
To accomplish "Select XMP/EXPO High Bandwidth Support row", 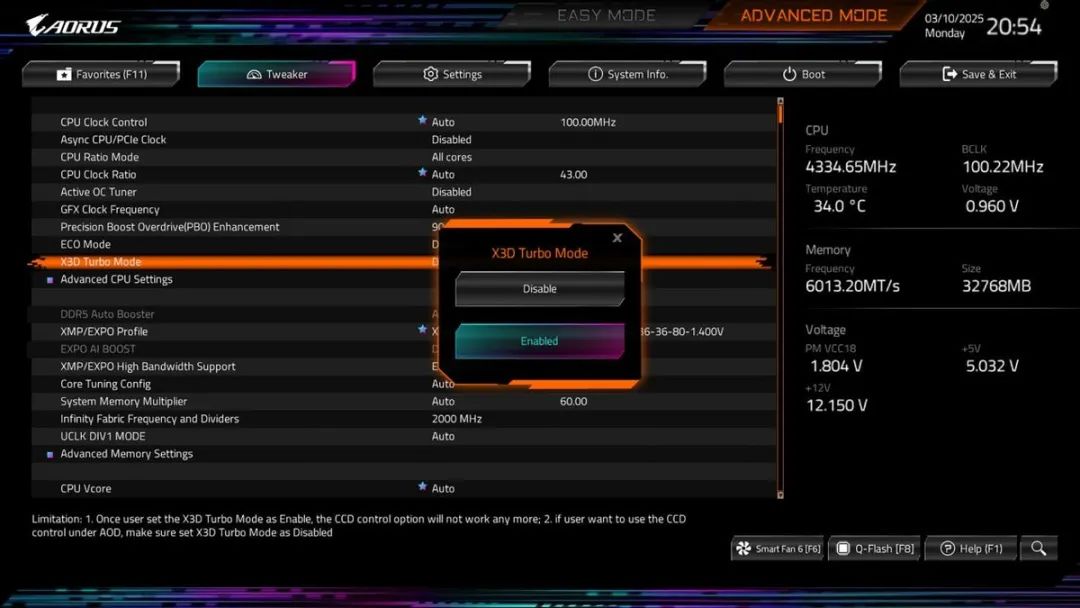I will [403, 366].
